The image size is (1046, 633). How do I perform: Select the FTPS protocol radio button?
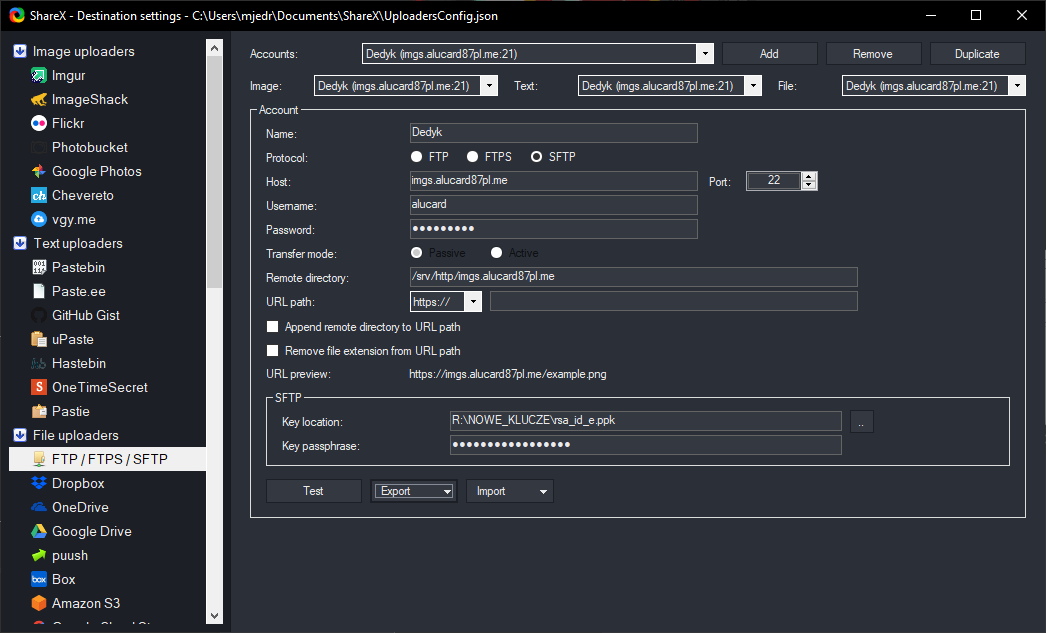point(473,157)
